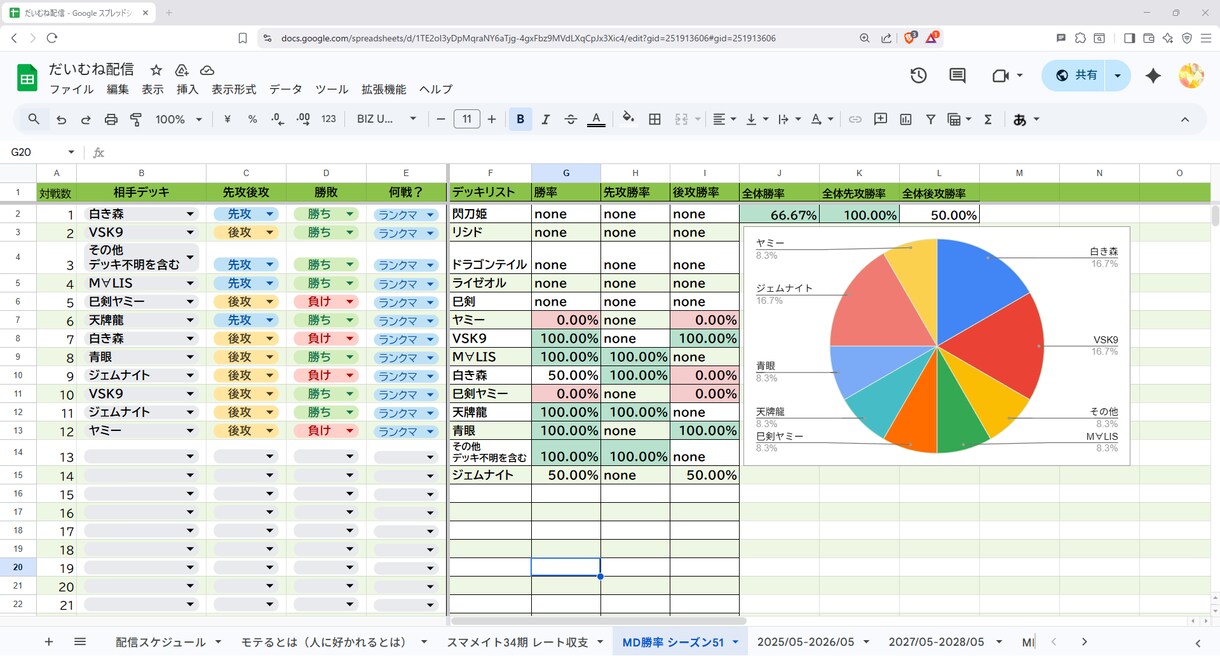1220x656 pixels.
Task: Open the BIZ U... font dropdown
Action: pyautogui.click(x=386, y=119)
